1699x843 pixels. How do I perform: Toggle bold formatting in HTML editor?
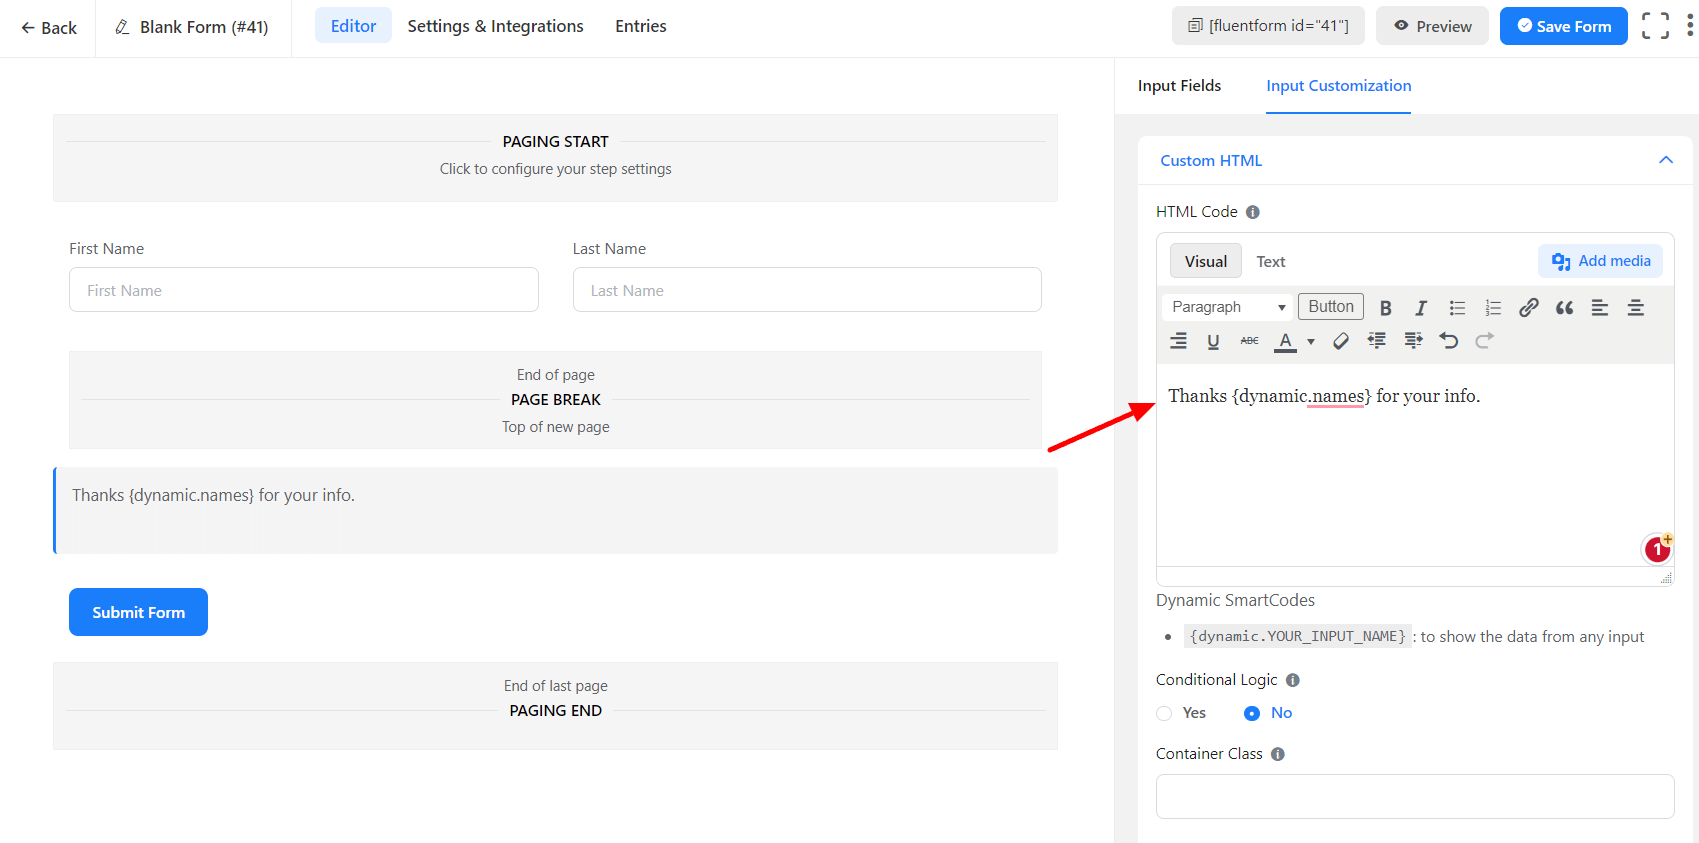tap(1385, 308)
